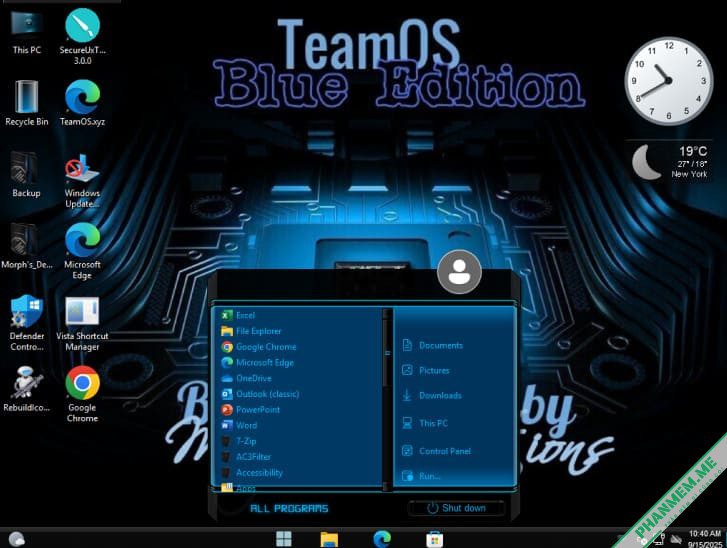Viewport: 727px width, 548px height.
Task: Click the user account avatar in Start menu
Action: [459, 272]
